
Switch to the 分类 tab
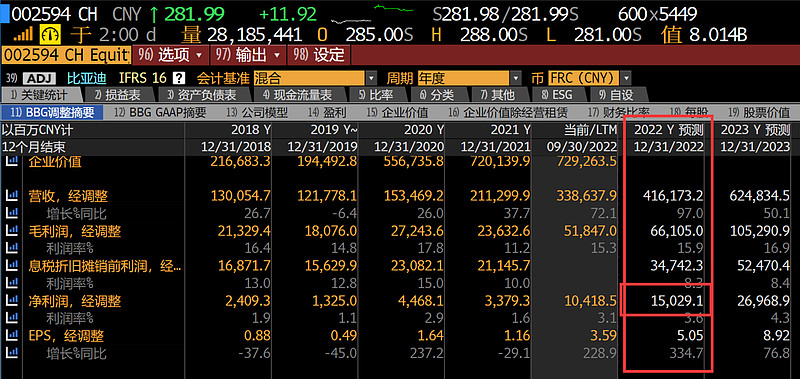coord(437,95)
